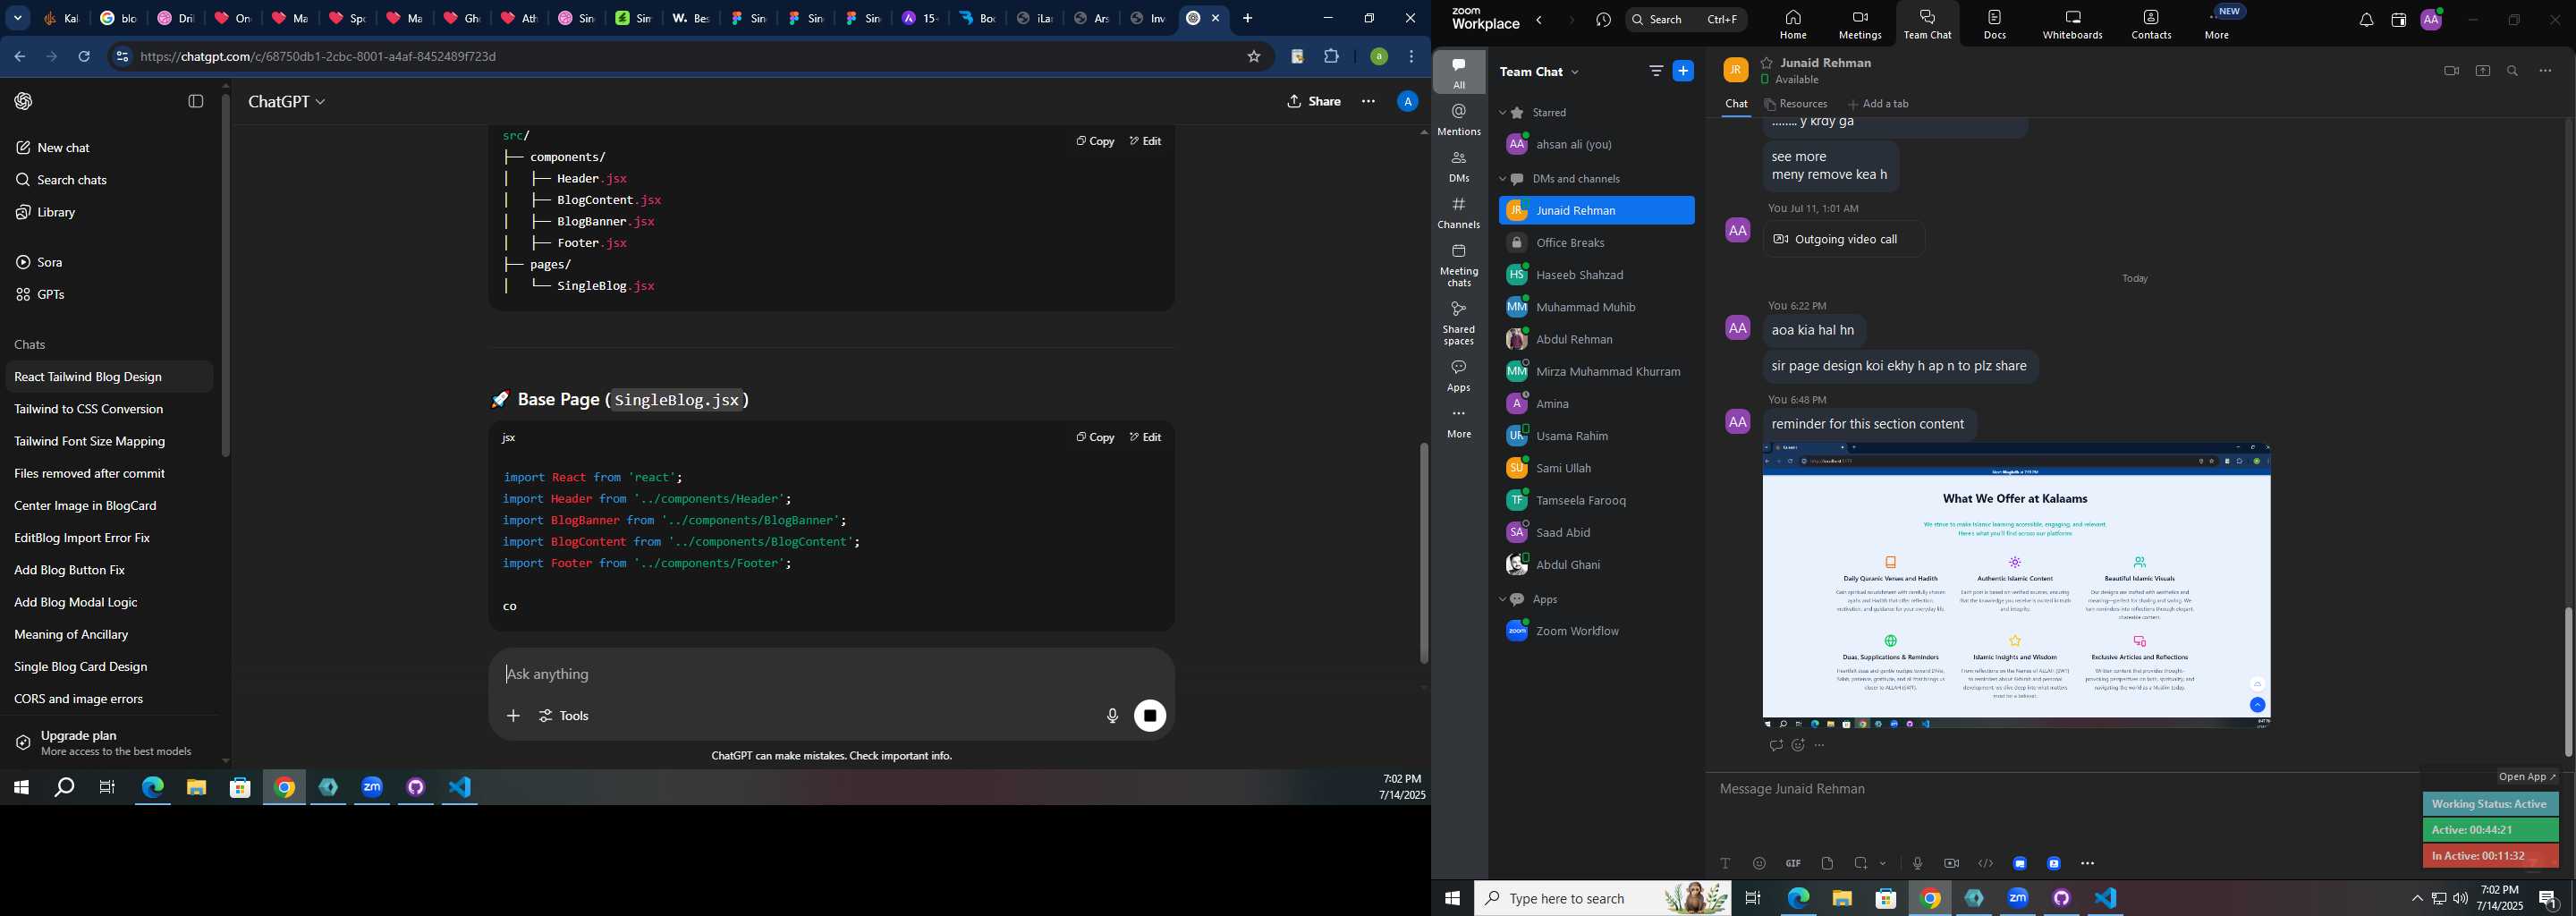Use ChatGPT voice dictation microphone

click(x=1112, y=716)
